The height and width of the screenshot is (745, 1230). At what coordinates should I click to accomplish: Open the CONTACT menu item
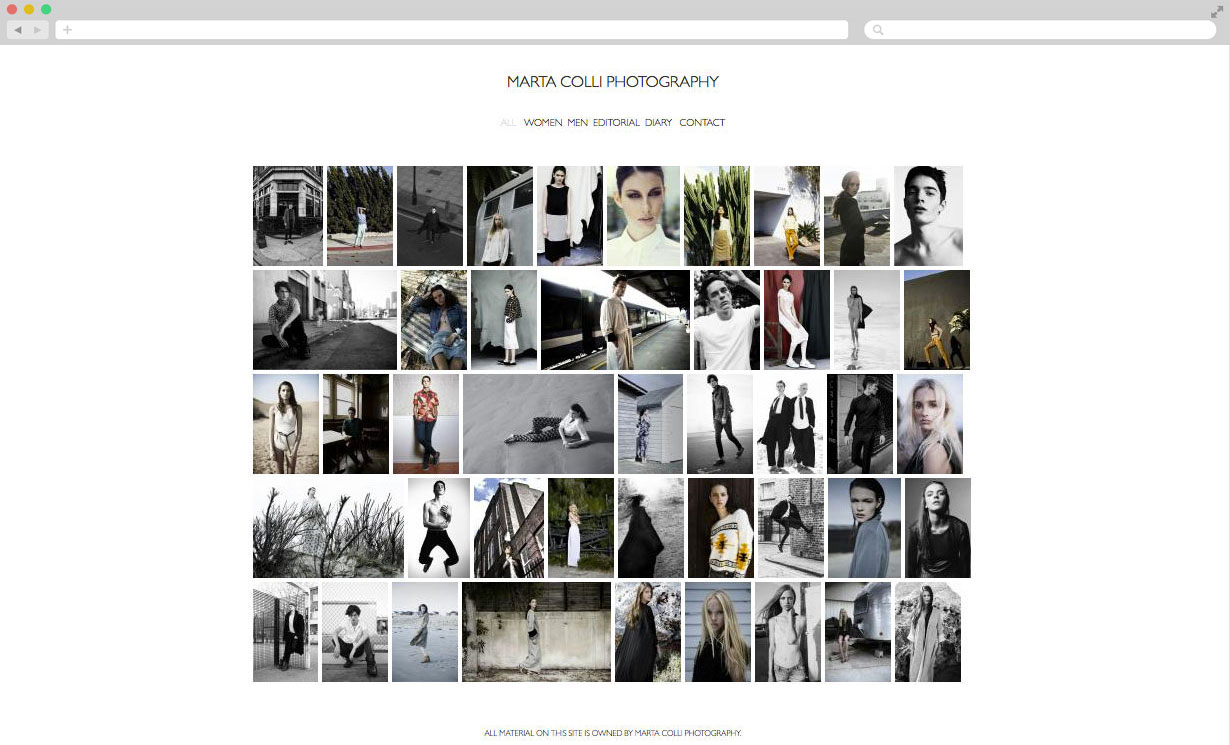pos(702,123)
